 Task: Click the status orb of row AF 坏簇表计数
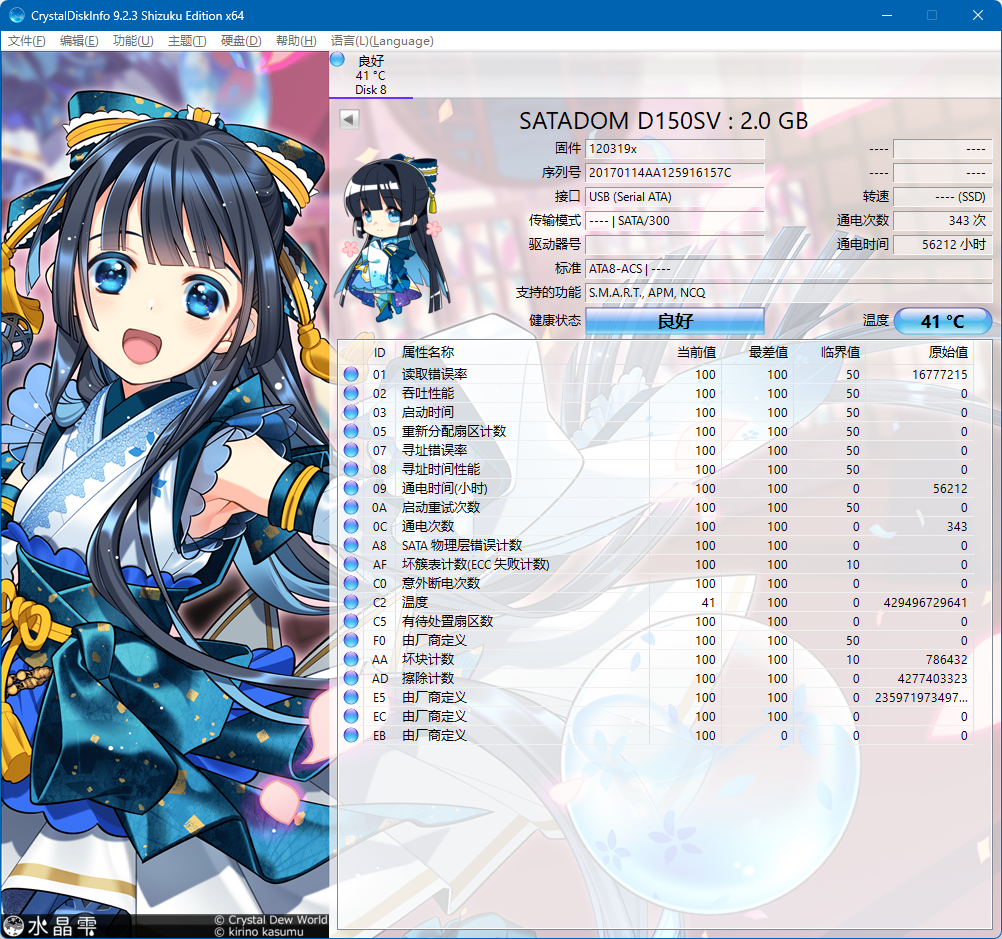click(x=351, y=564)
